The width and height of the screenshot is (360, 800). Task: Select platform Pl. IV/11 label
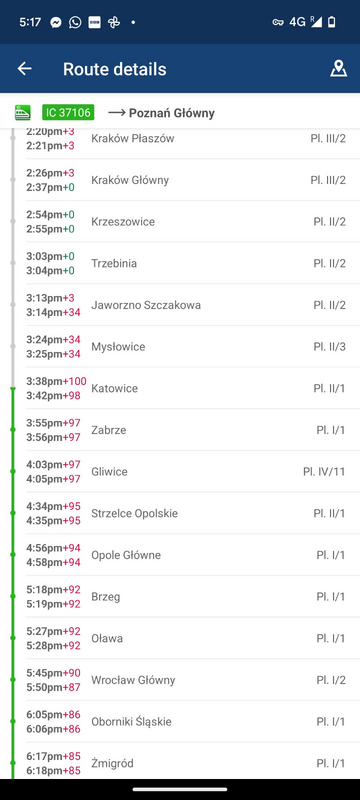pyautogui.click(x=324, y=471)
